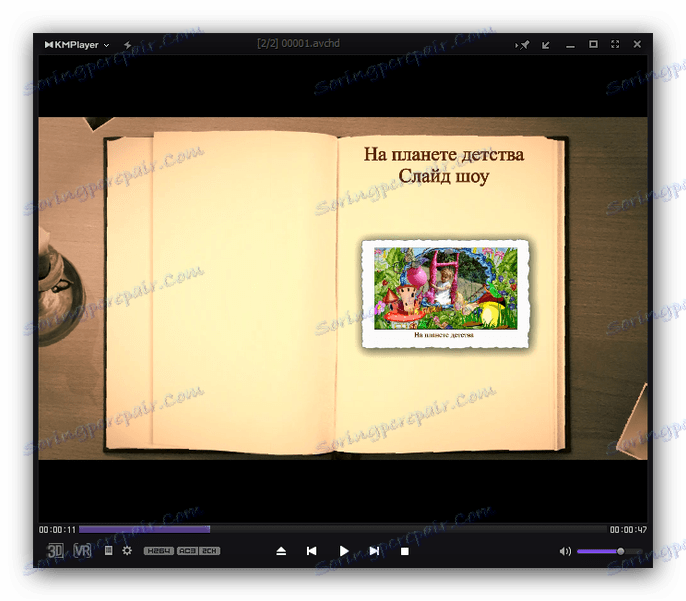Click the H264 video codec badge
Viewport: 686px width, 601px height.
coord(159,551)
